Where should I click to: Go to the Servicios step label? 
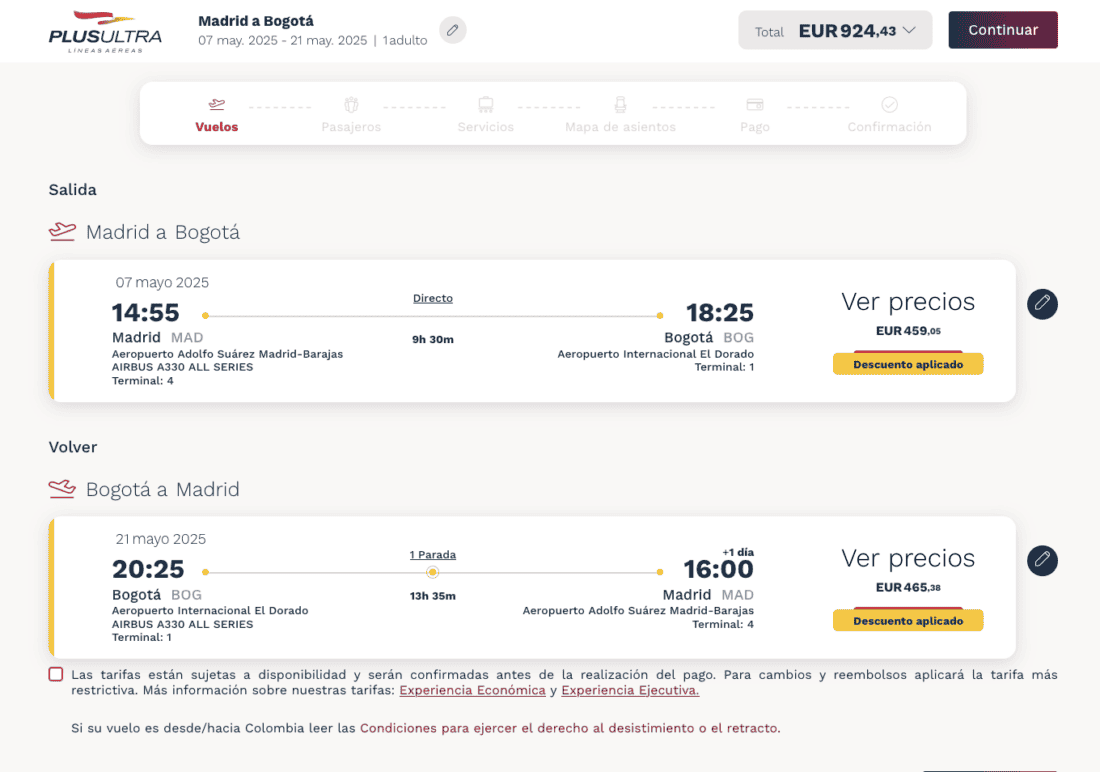[486, 127]
